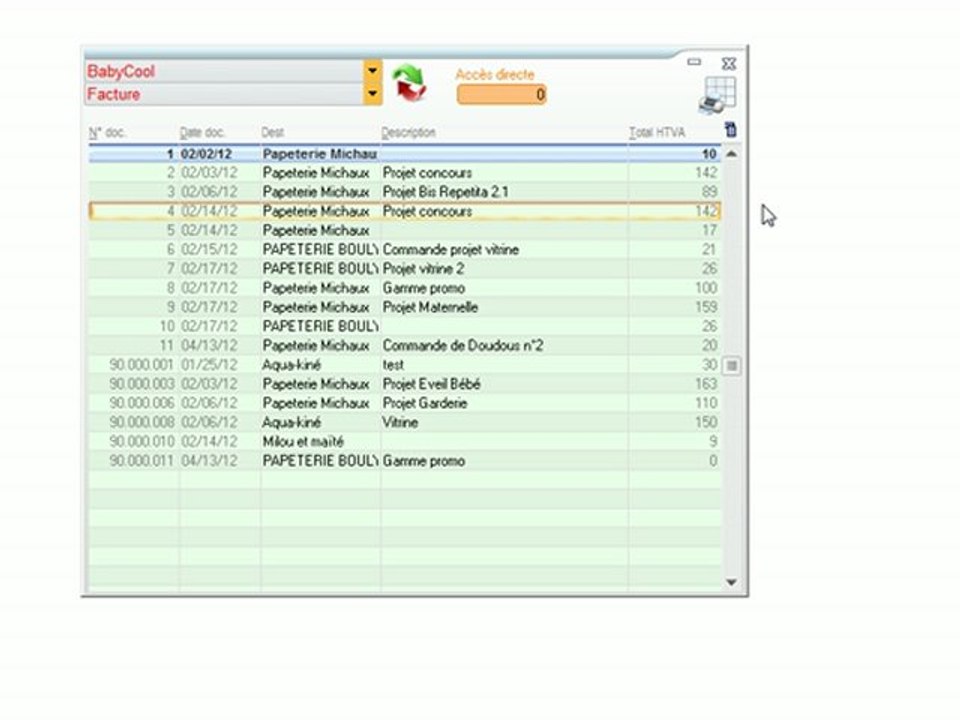Click the date 04/13/12 of document 11
Viewport: 960px width, 720px height.
click(x=209, y=345)
